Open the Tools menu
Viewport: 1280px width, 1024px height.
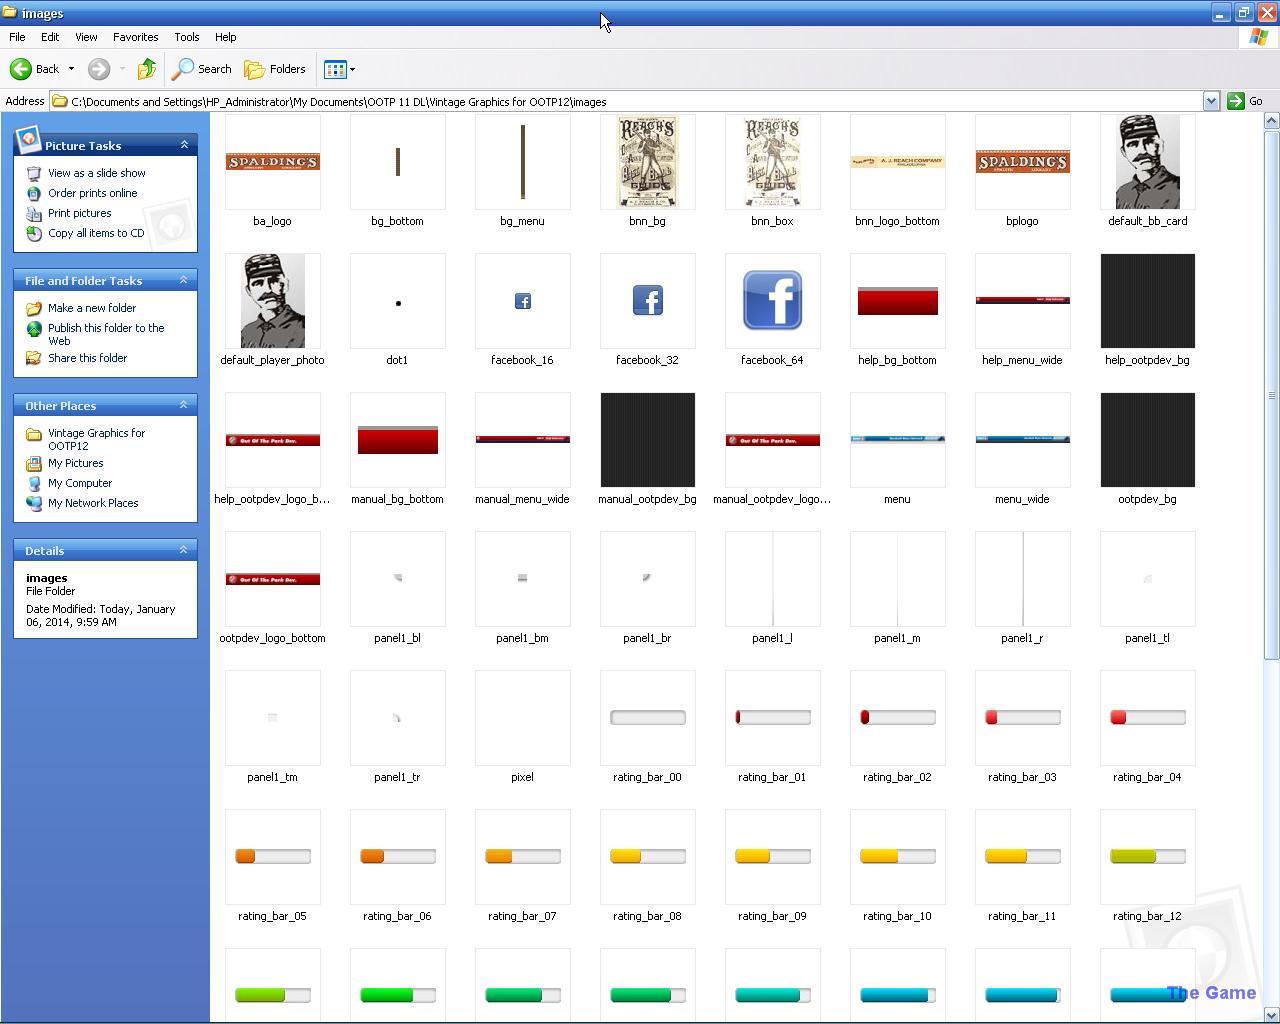186,37
